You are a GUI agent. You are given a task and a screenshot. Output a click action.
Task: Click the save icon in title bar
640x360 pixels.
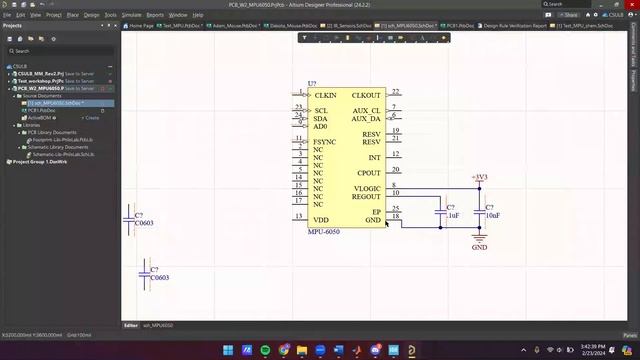pos(14,4)
